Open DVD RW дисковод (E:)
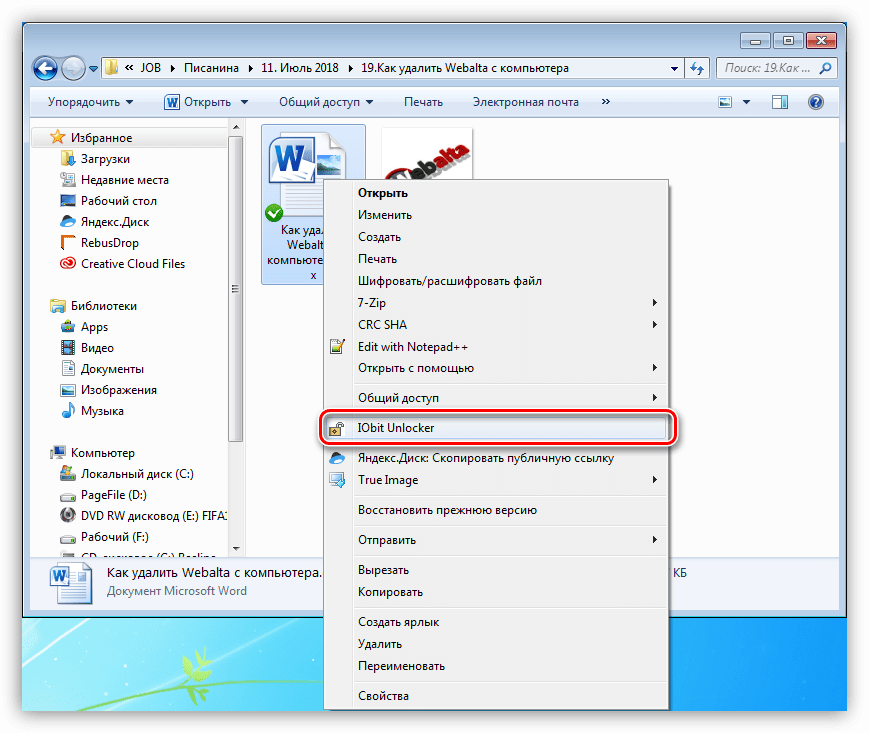The width and height of the screenshot is (869, 733). coord(154,516)
